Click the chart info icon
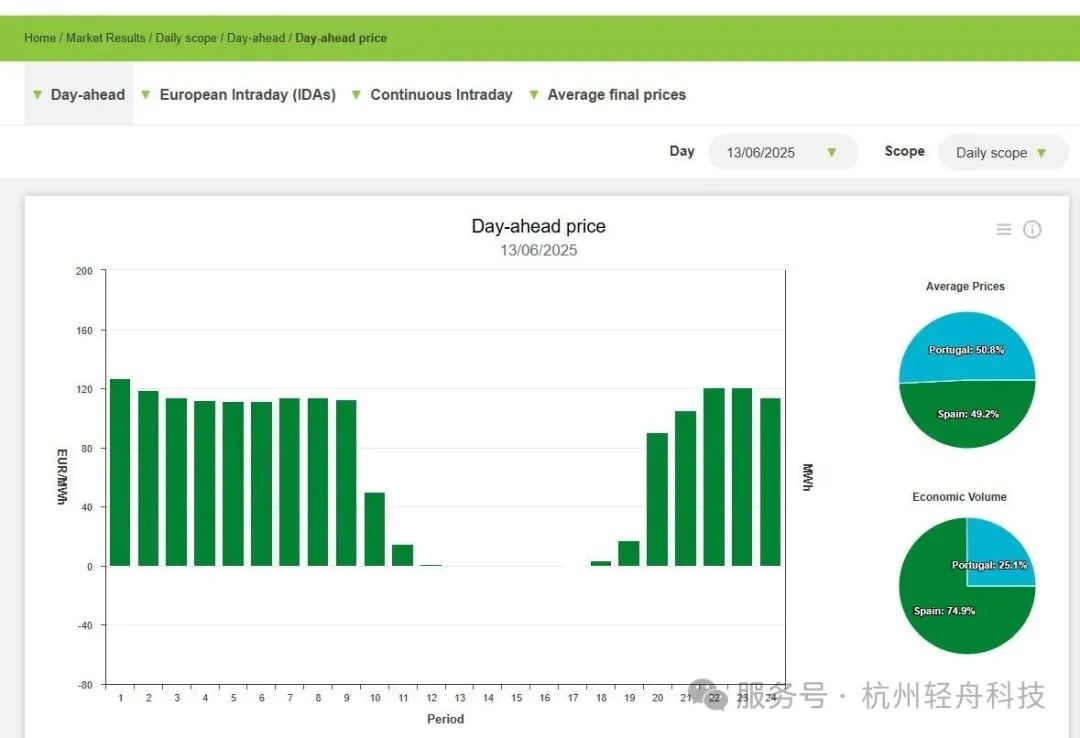This screenshot has height=738, width=1080. click(x=1032, y=230)
